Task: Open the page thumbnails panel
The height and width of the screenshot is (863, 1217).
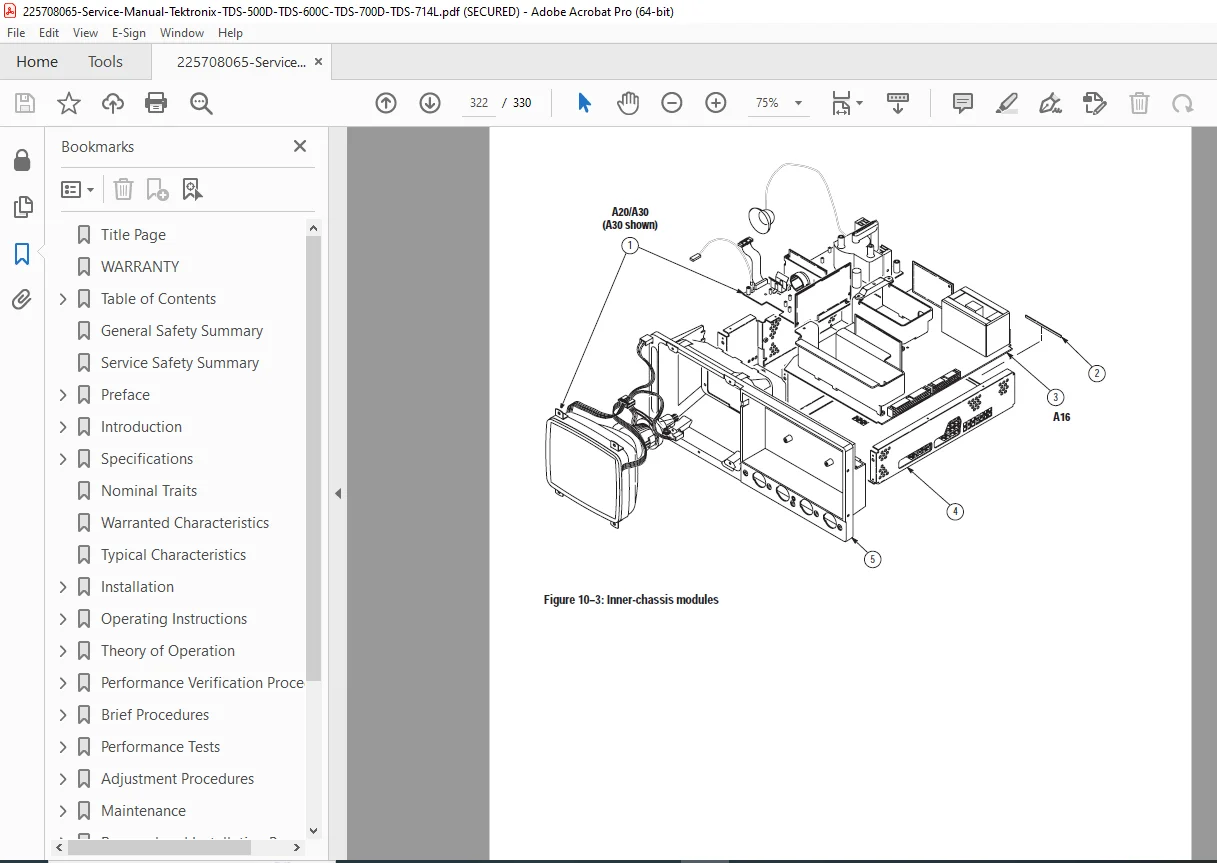Action: 22,207
